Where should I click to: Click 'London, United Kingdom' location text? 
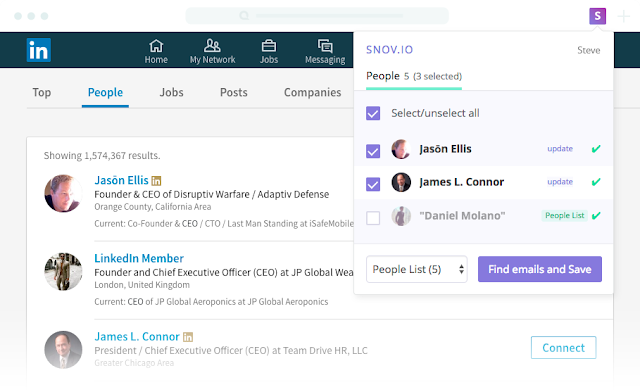(142, 285)
